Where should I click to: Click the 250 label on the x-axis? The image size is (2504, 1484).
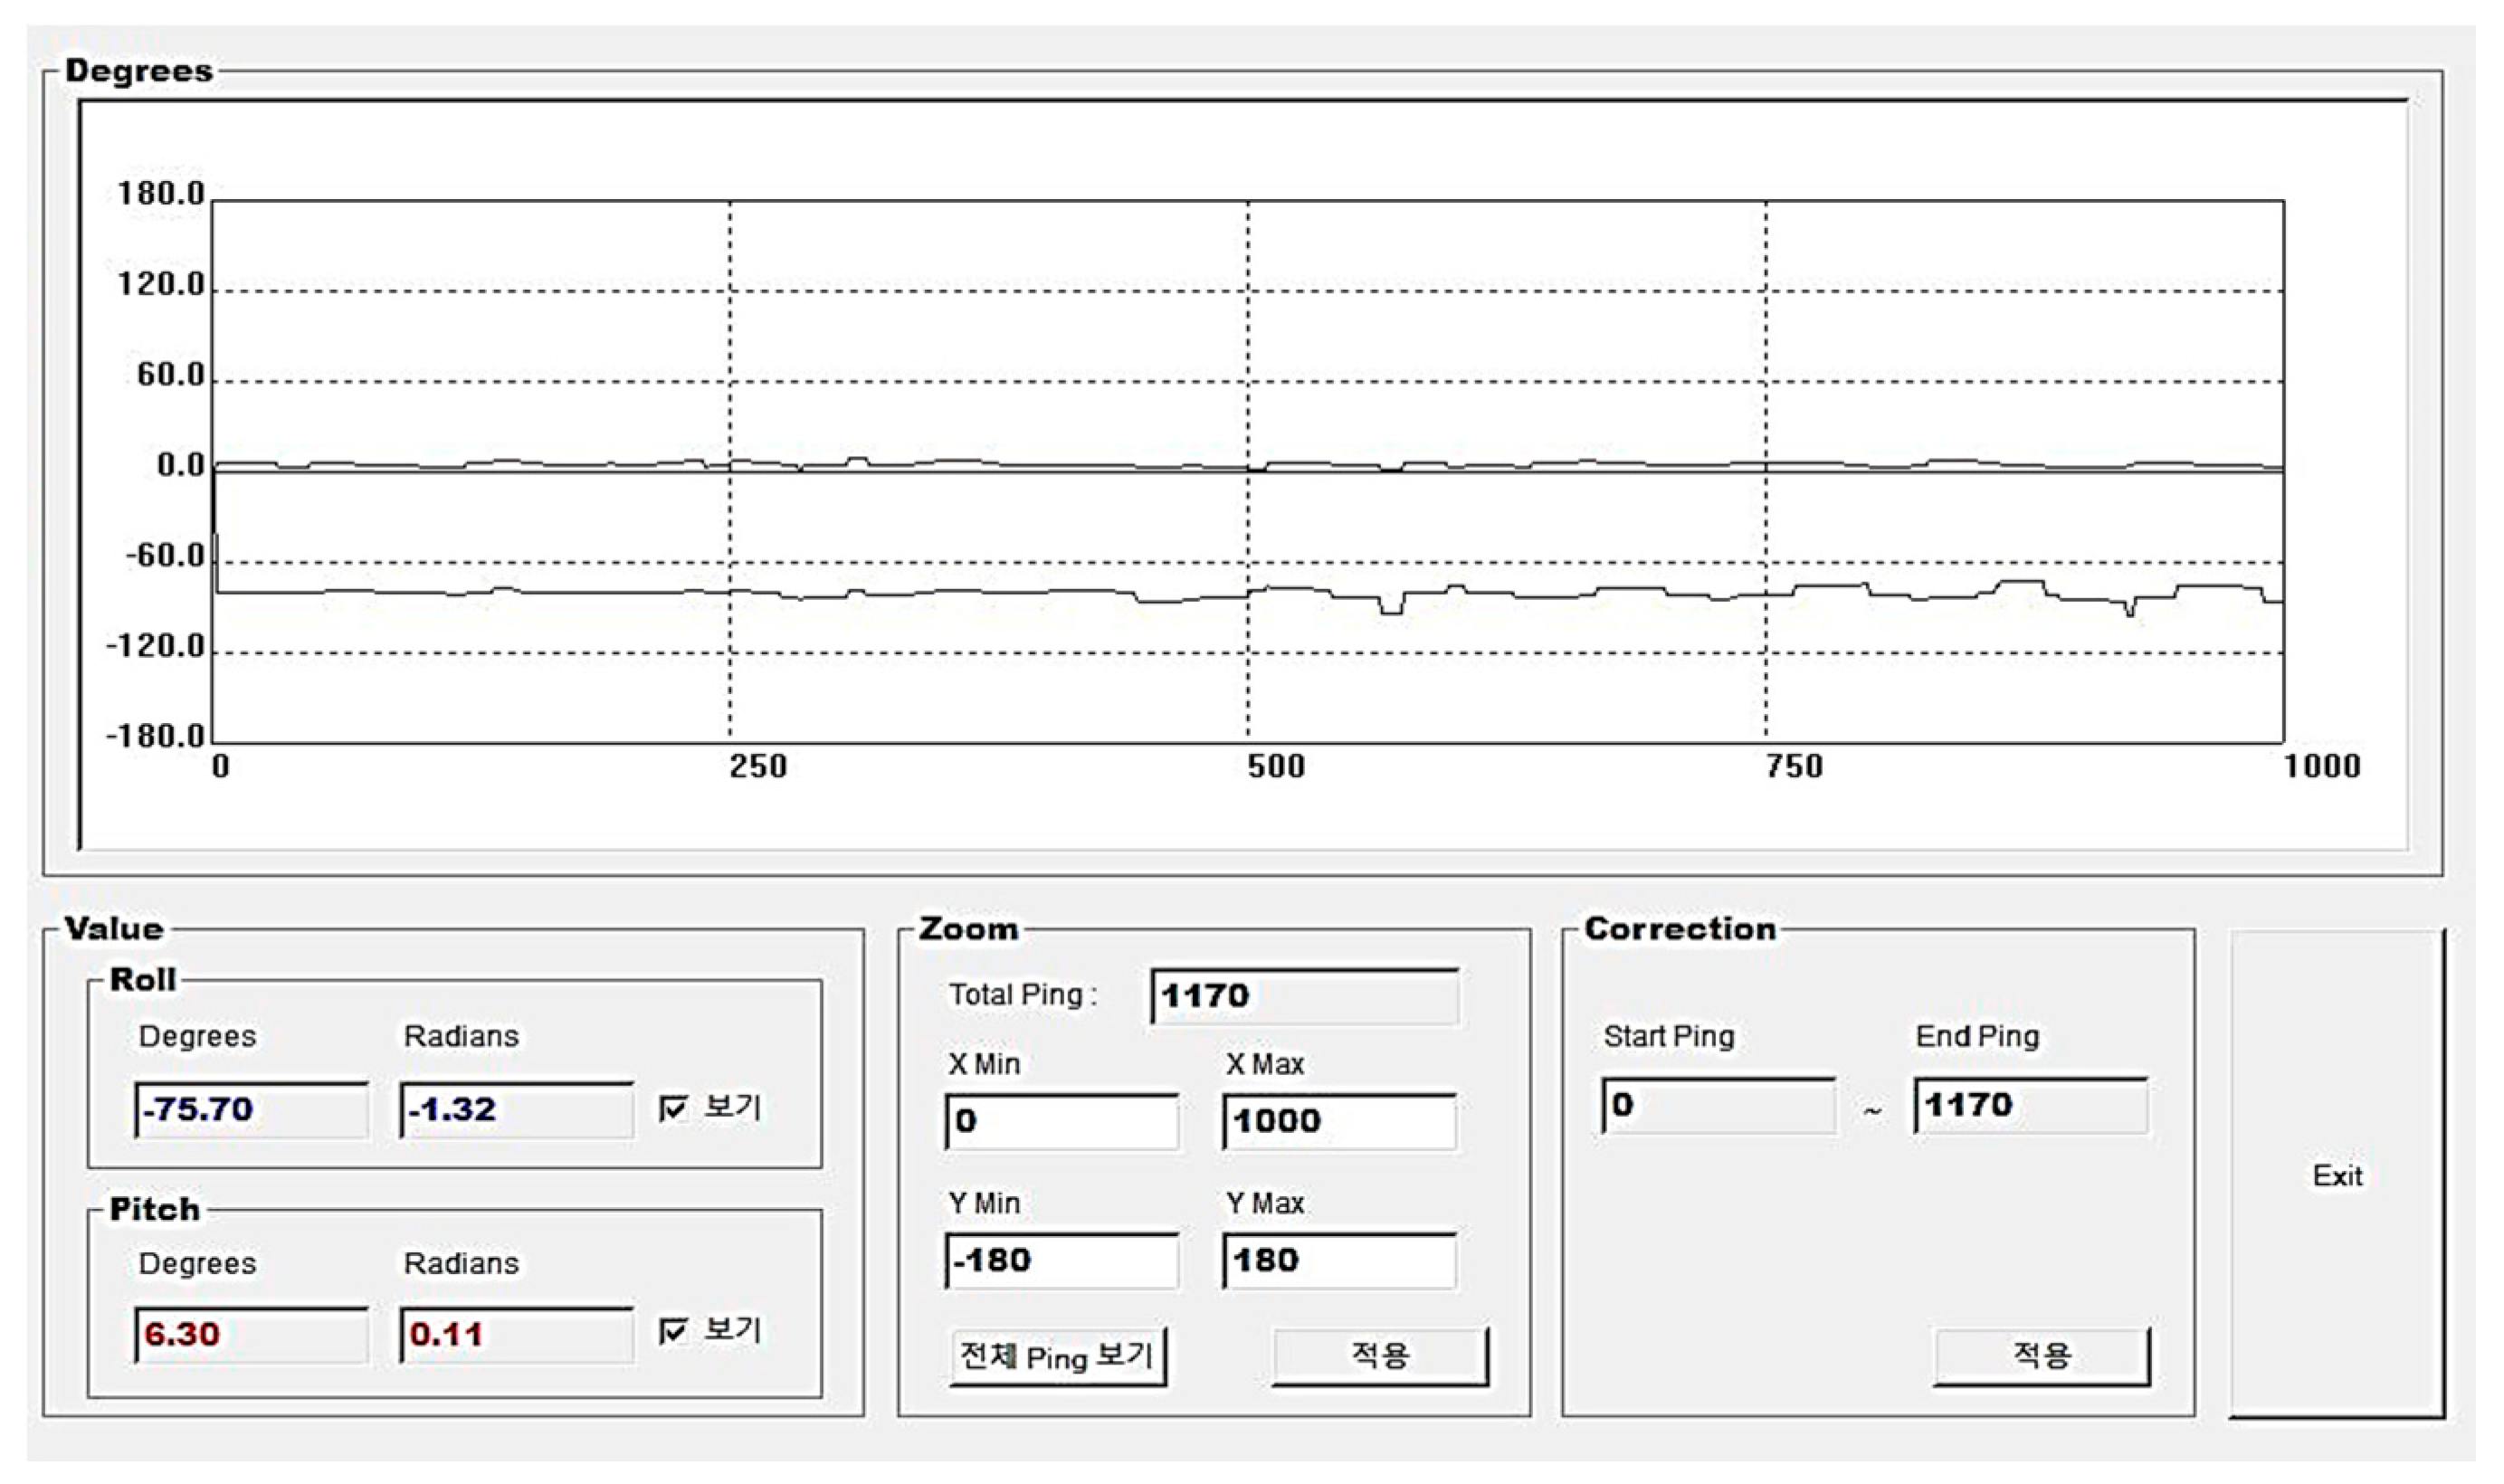coord(757,767)
